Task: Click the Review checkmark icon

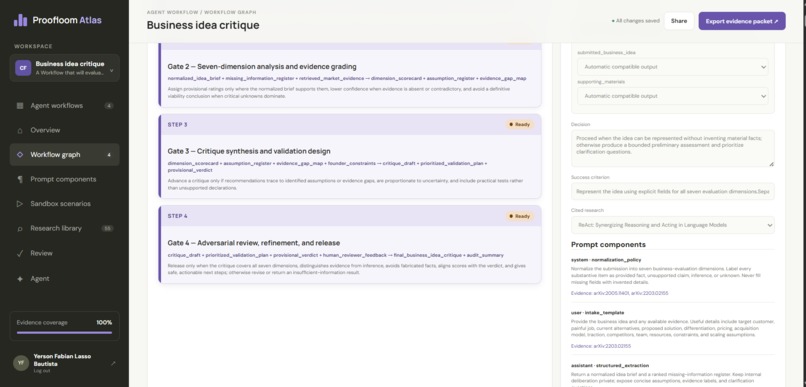Action: [20, 253]
